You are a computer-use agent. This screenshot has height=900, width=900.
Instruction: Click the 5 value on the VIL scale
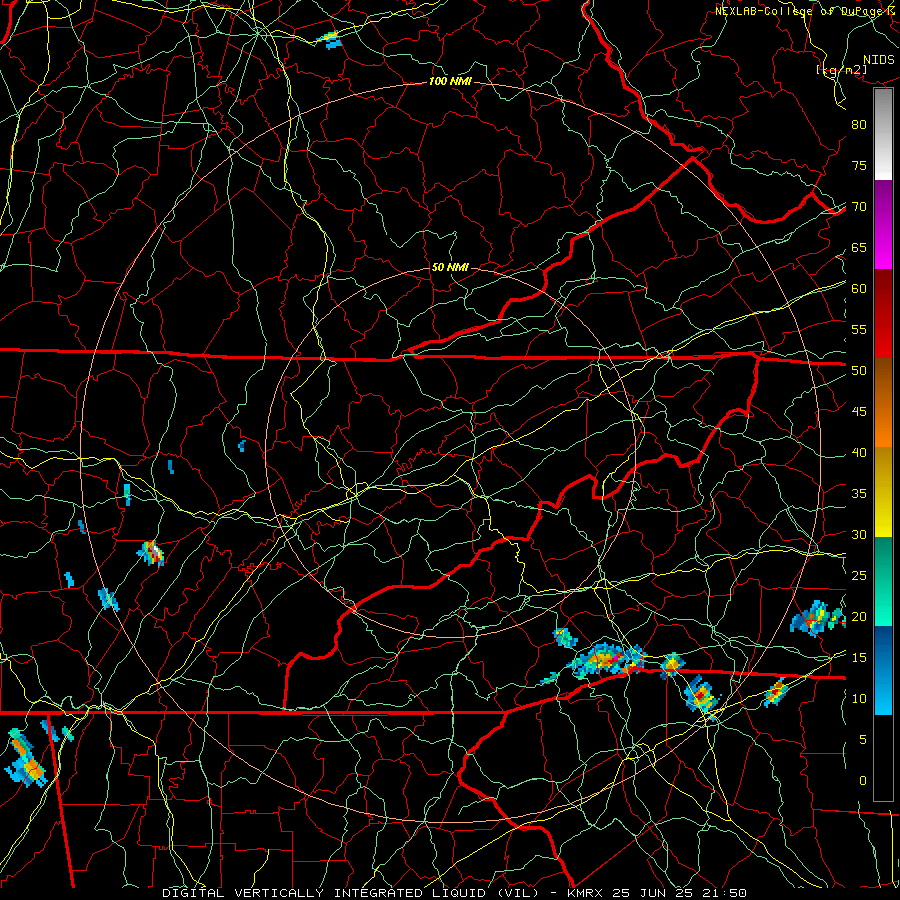pos(863,740)
